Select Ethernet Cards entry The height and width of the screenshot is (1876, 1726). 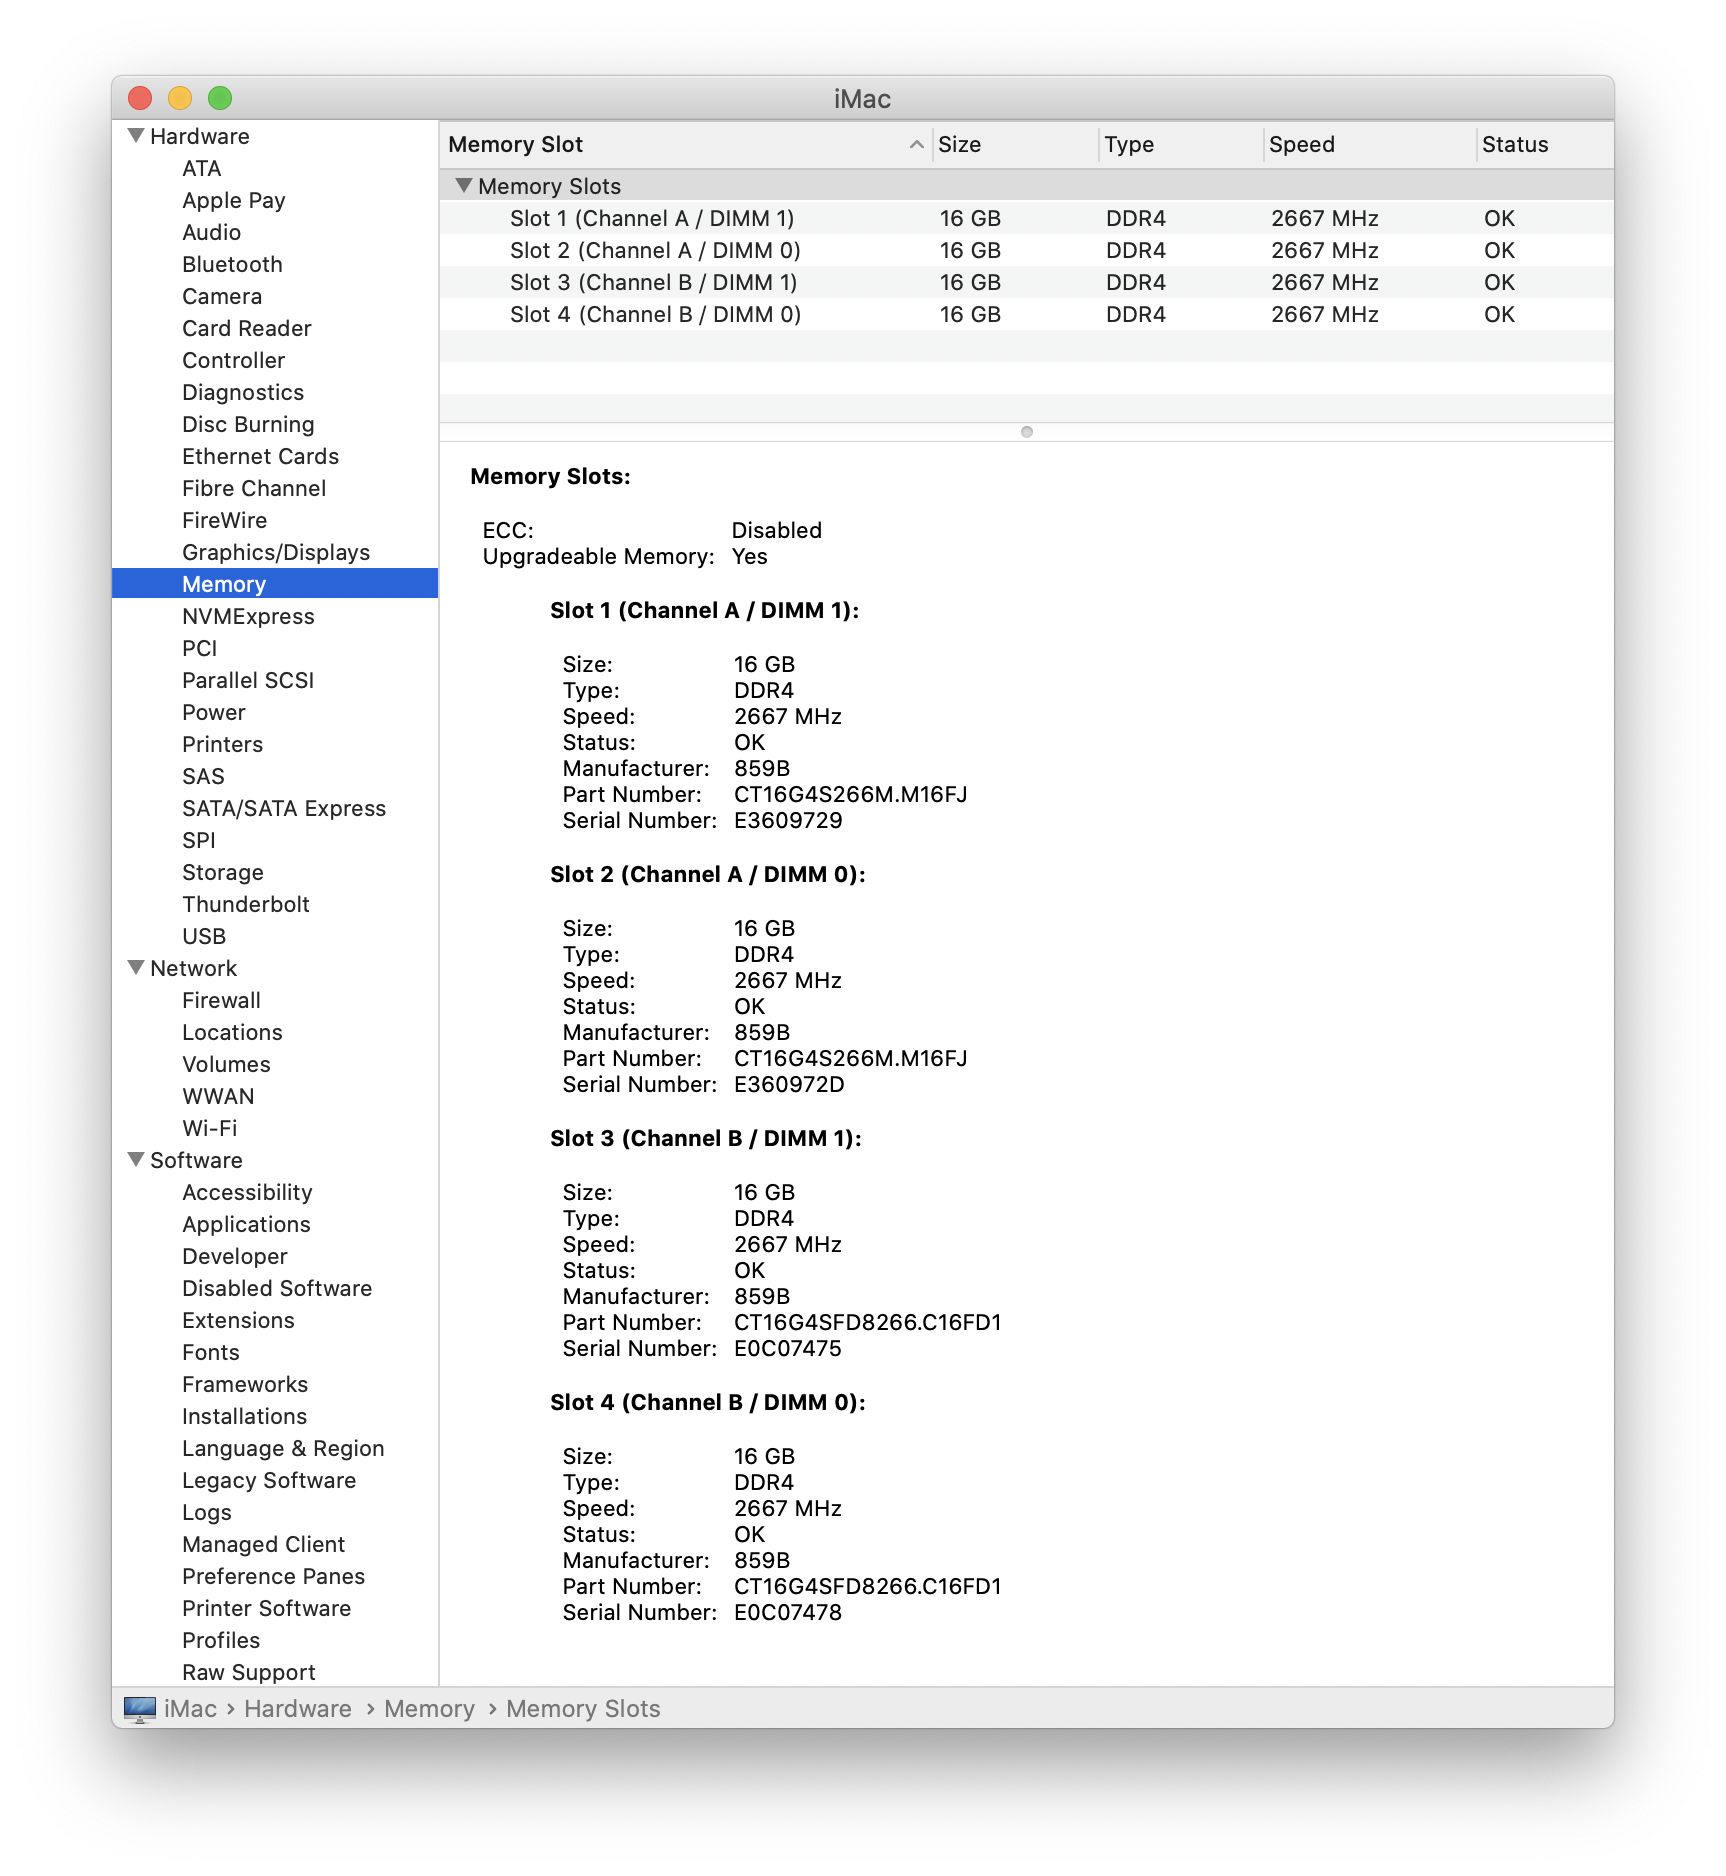tap(261, 456)
